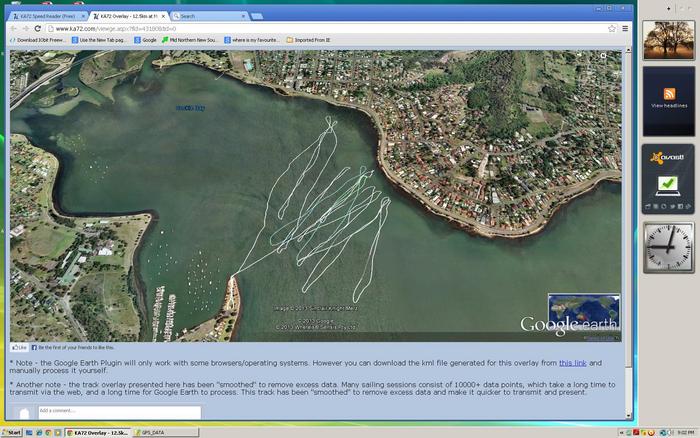Viewport: 700px width, 438px height.
Task: Open the Chrome menu icon
Action: (x=625, y=29)
